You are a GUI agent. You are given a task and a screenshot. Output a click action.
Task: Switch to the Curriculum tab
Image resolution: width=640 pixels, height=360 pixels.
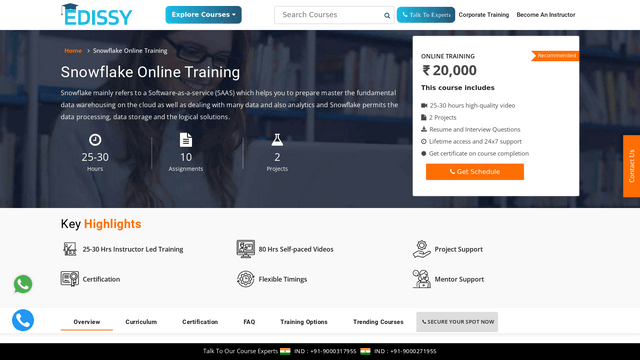141,322
